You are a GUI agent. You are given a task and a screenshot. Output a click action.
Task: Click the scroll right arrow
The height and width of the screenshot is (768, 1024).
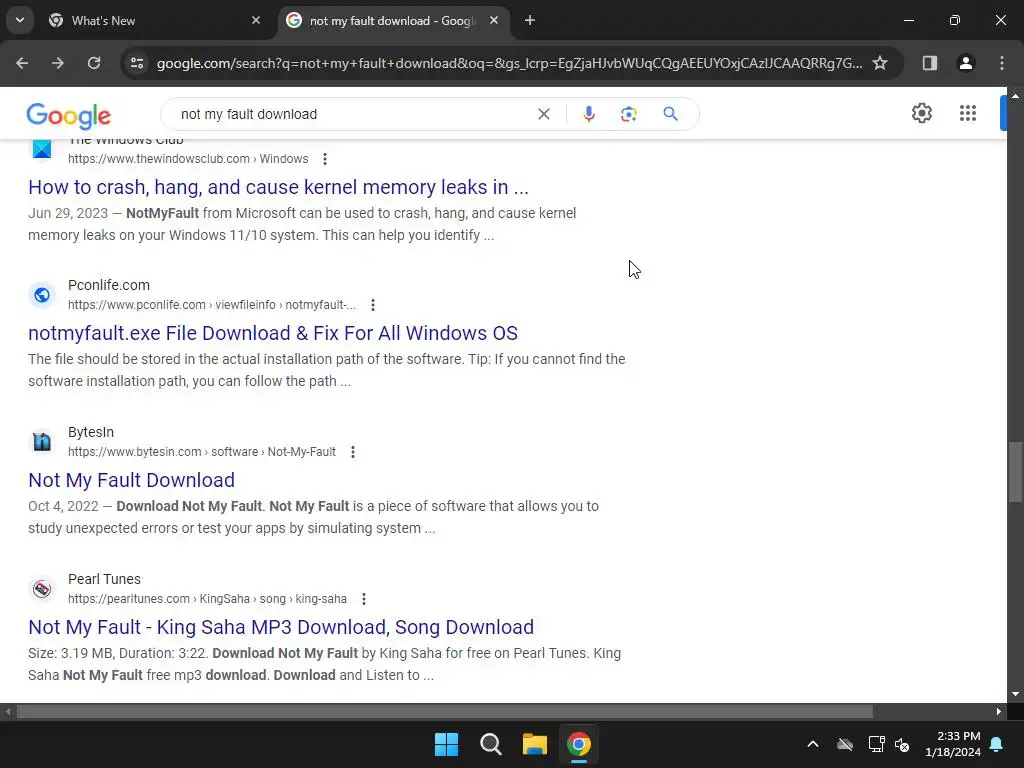pos(999,711)
